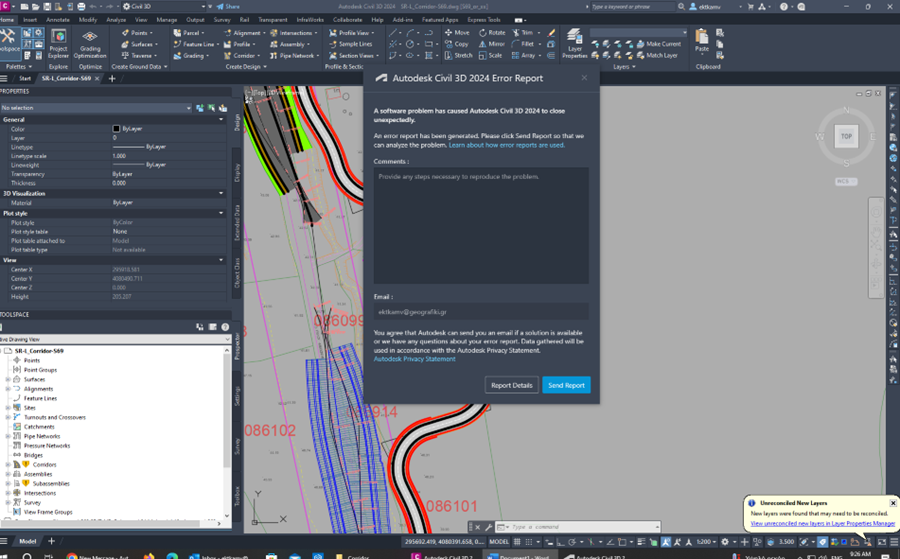Click the Autodesk App Store cart icon

[750, 6]
